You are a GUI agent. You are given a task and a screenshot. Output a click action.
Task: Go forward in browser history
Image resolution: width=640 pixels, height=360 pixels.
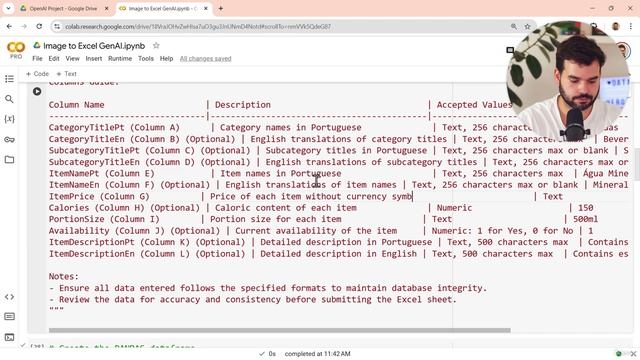[x=24, y=27]
